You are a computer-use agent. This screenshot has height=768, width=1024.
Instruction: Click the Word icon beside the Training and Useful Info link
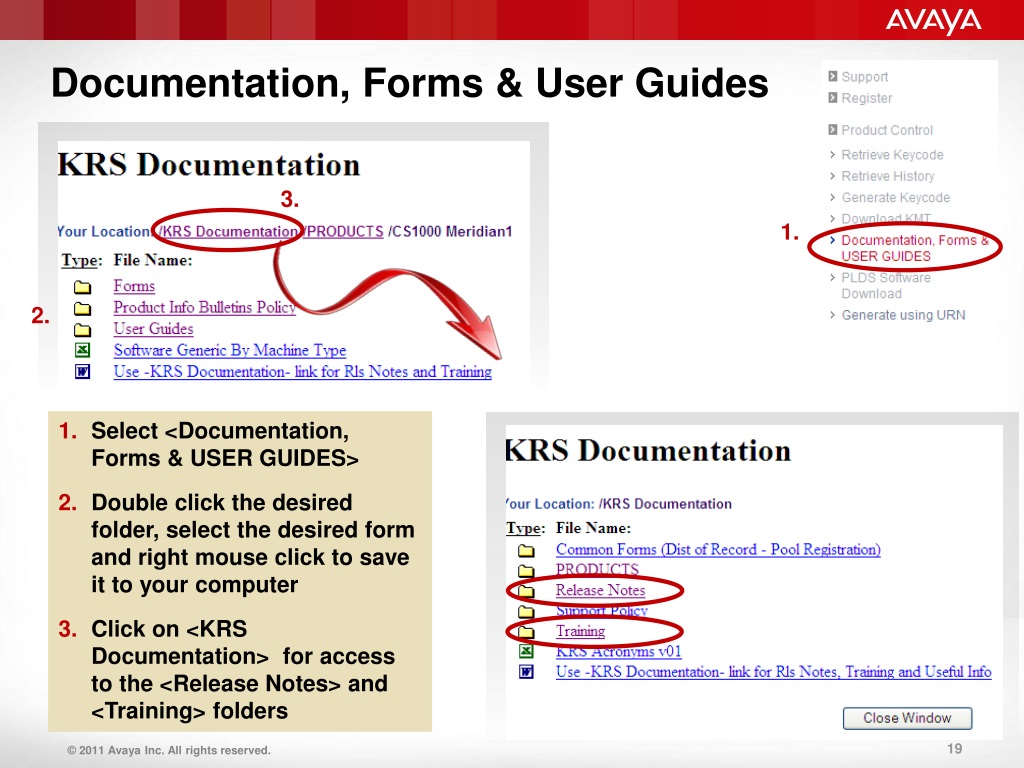click(x=526, y=671)
